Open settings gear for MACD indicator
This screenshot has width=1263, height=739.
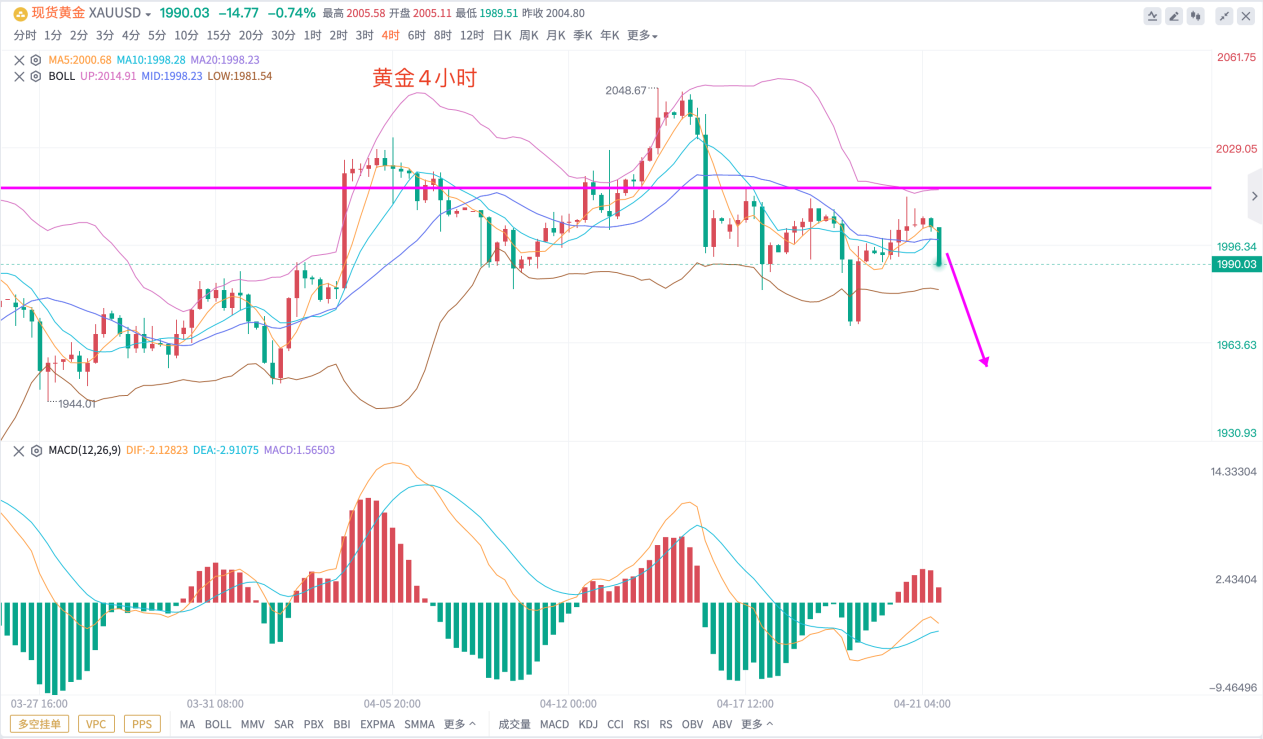[36, 450]
